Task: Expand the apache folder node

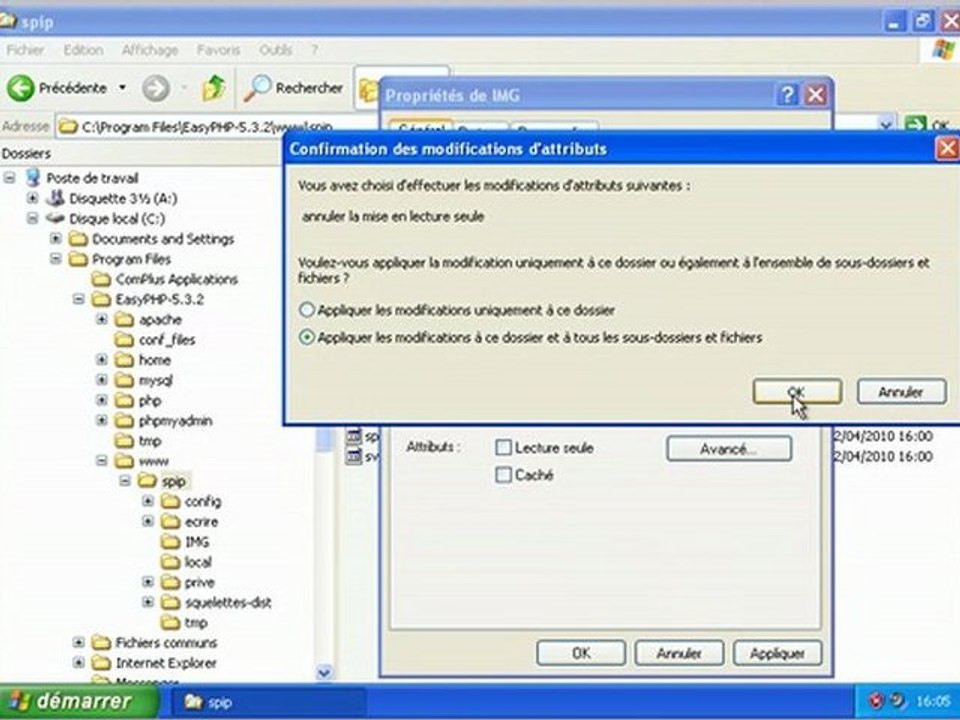Action: pyautogui.click(x=102, y=319)
